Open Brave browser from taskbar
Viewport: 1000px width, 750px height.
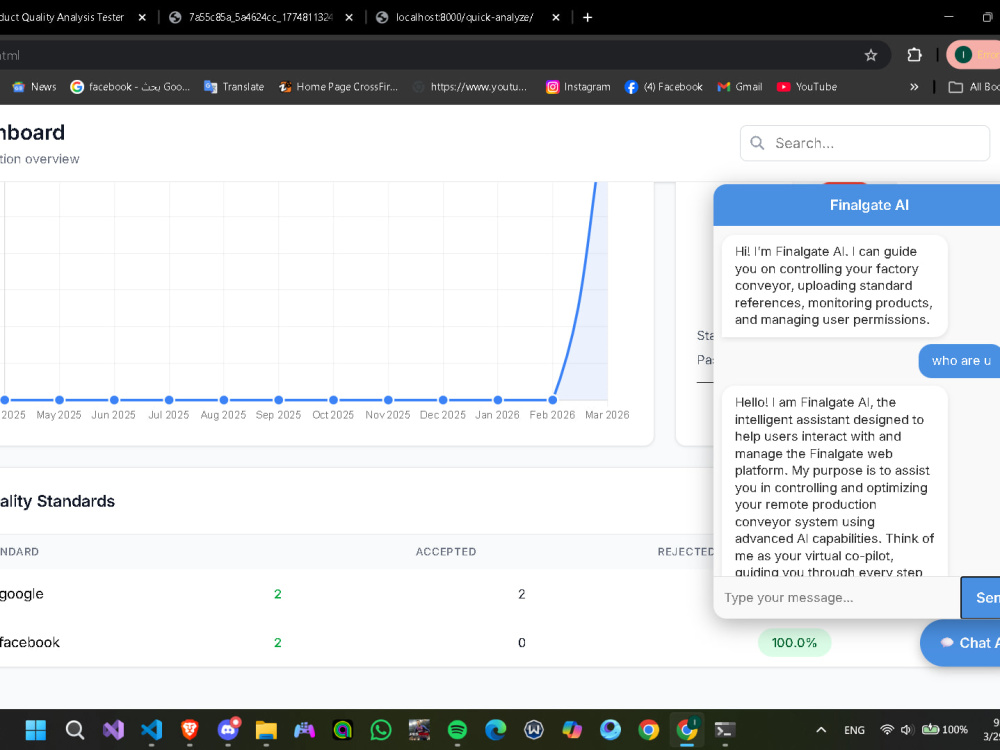(189, 730)
